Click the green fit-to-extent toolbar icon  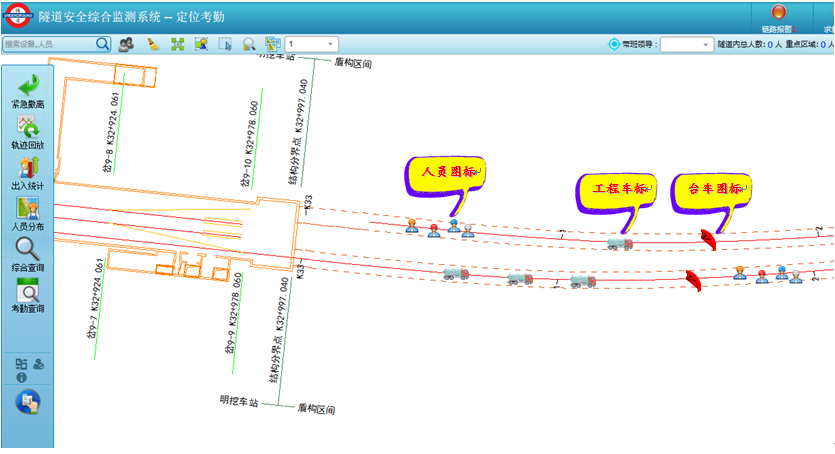click(177, 44)
